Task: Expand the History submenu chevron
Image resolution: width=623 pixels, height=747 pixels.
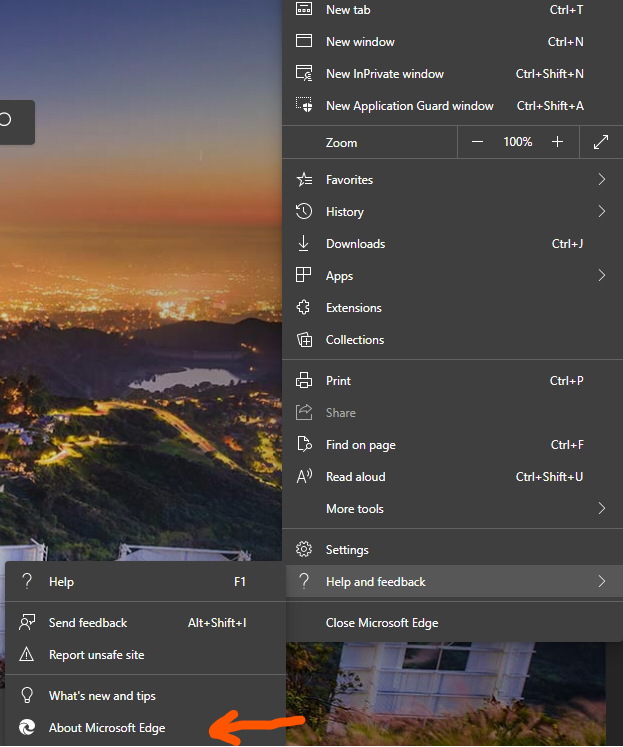Action: click(601, 212)
